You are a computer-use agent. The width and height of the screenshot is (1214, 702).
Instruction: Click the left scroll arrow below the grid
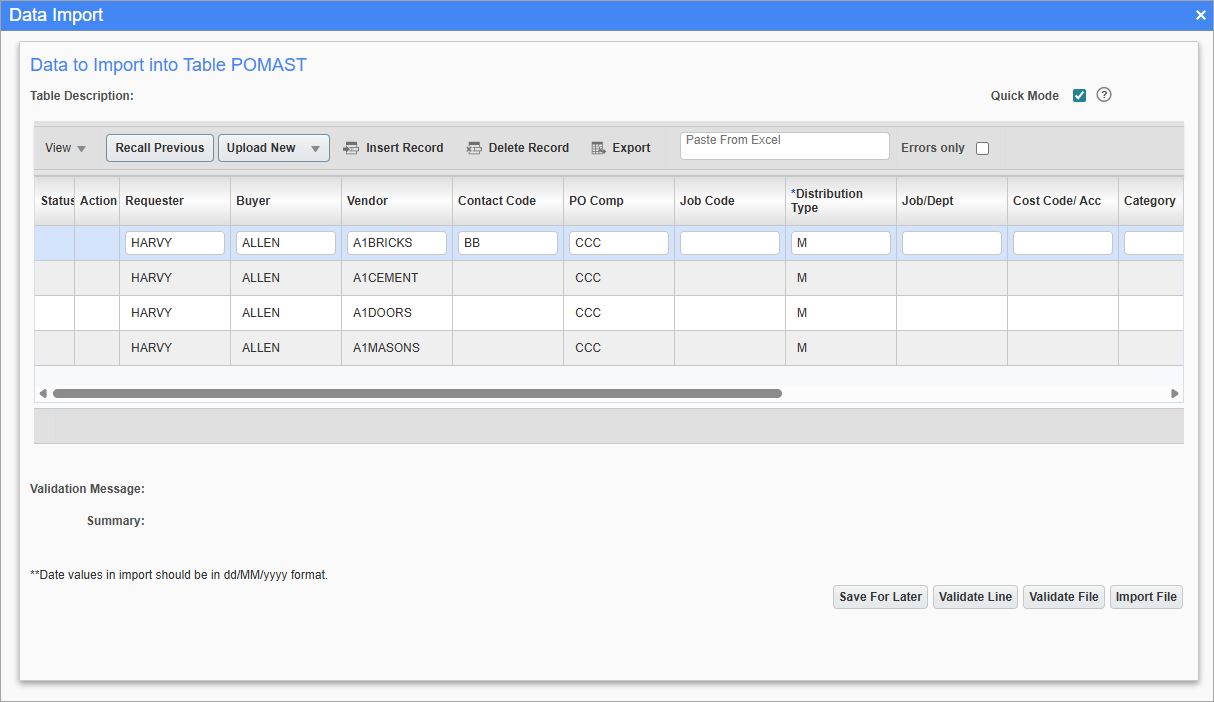pyautogui.click(x=43, y=393)
